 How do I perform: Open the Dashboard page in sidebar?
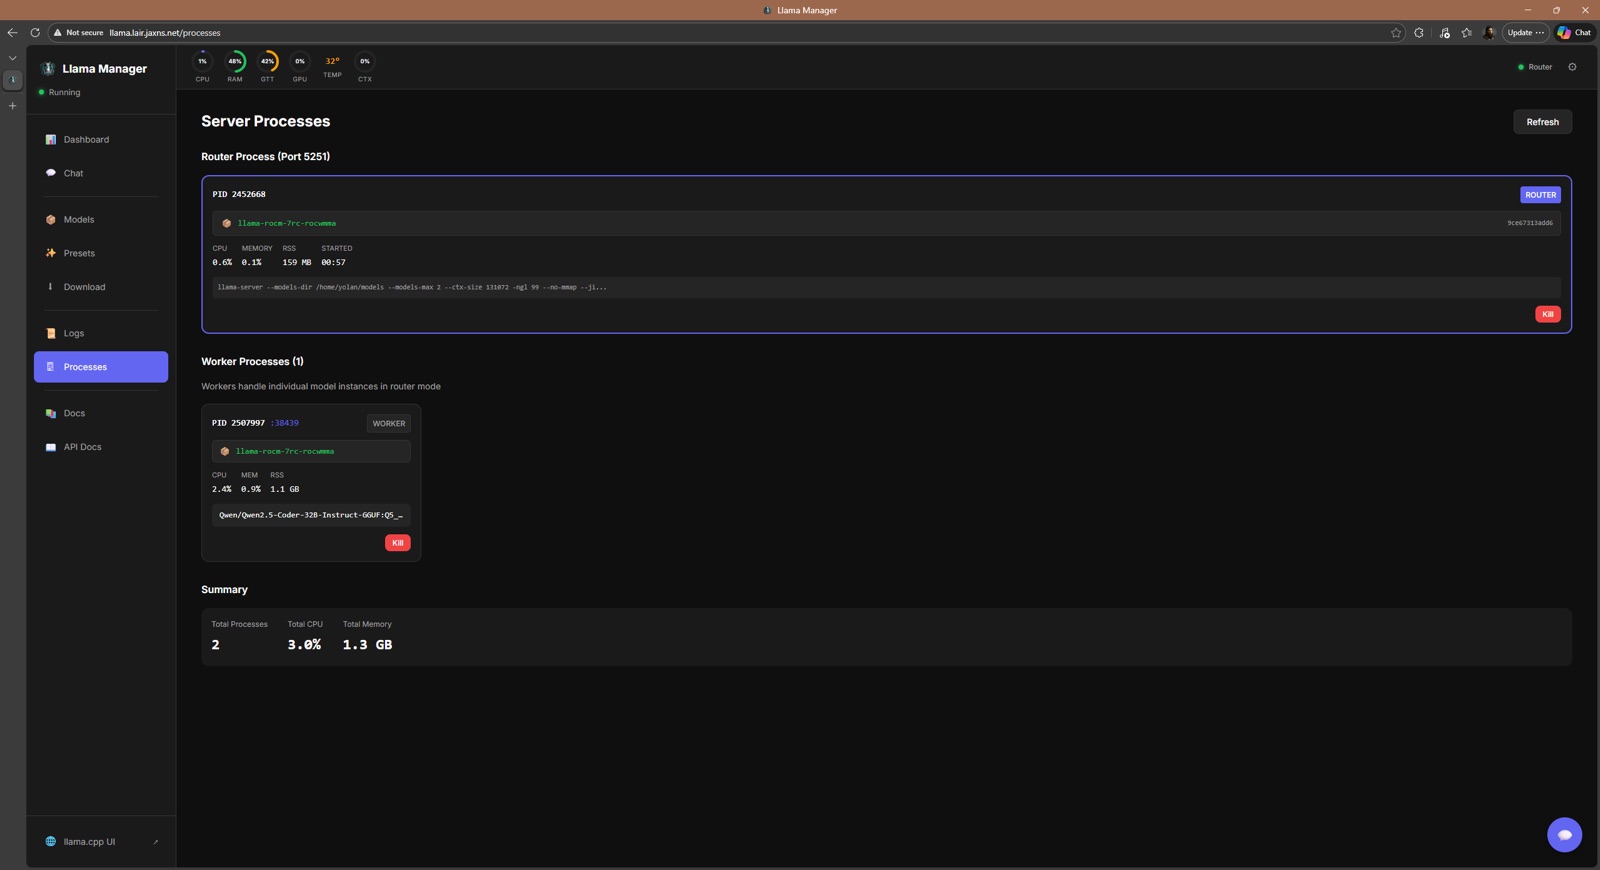[x=101, y=139]
